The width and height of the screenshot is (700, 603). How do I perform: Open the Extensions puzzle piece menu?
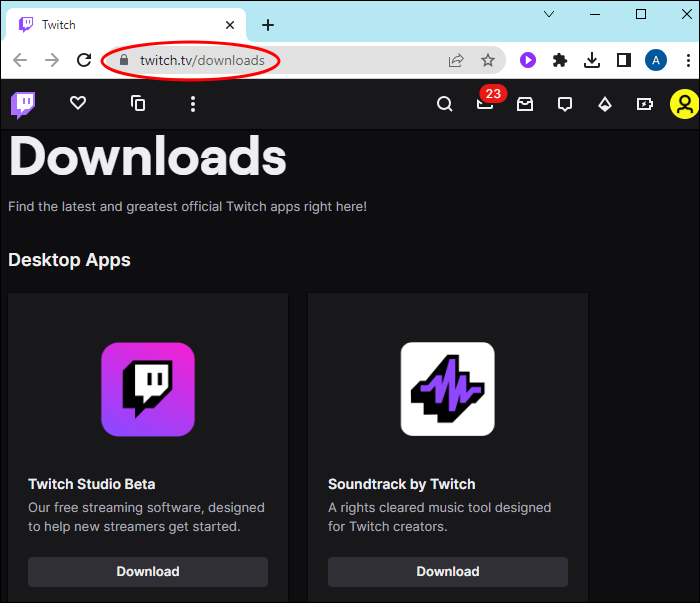(560, 60)
